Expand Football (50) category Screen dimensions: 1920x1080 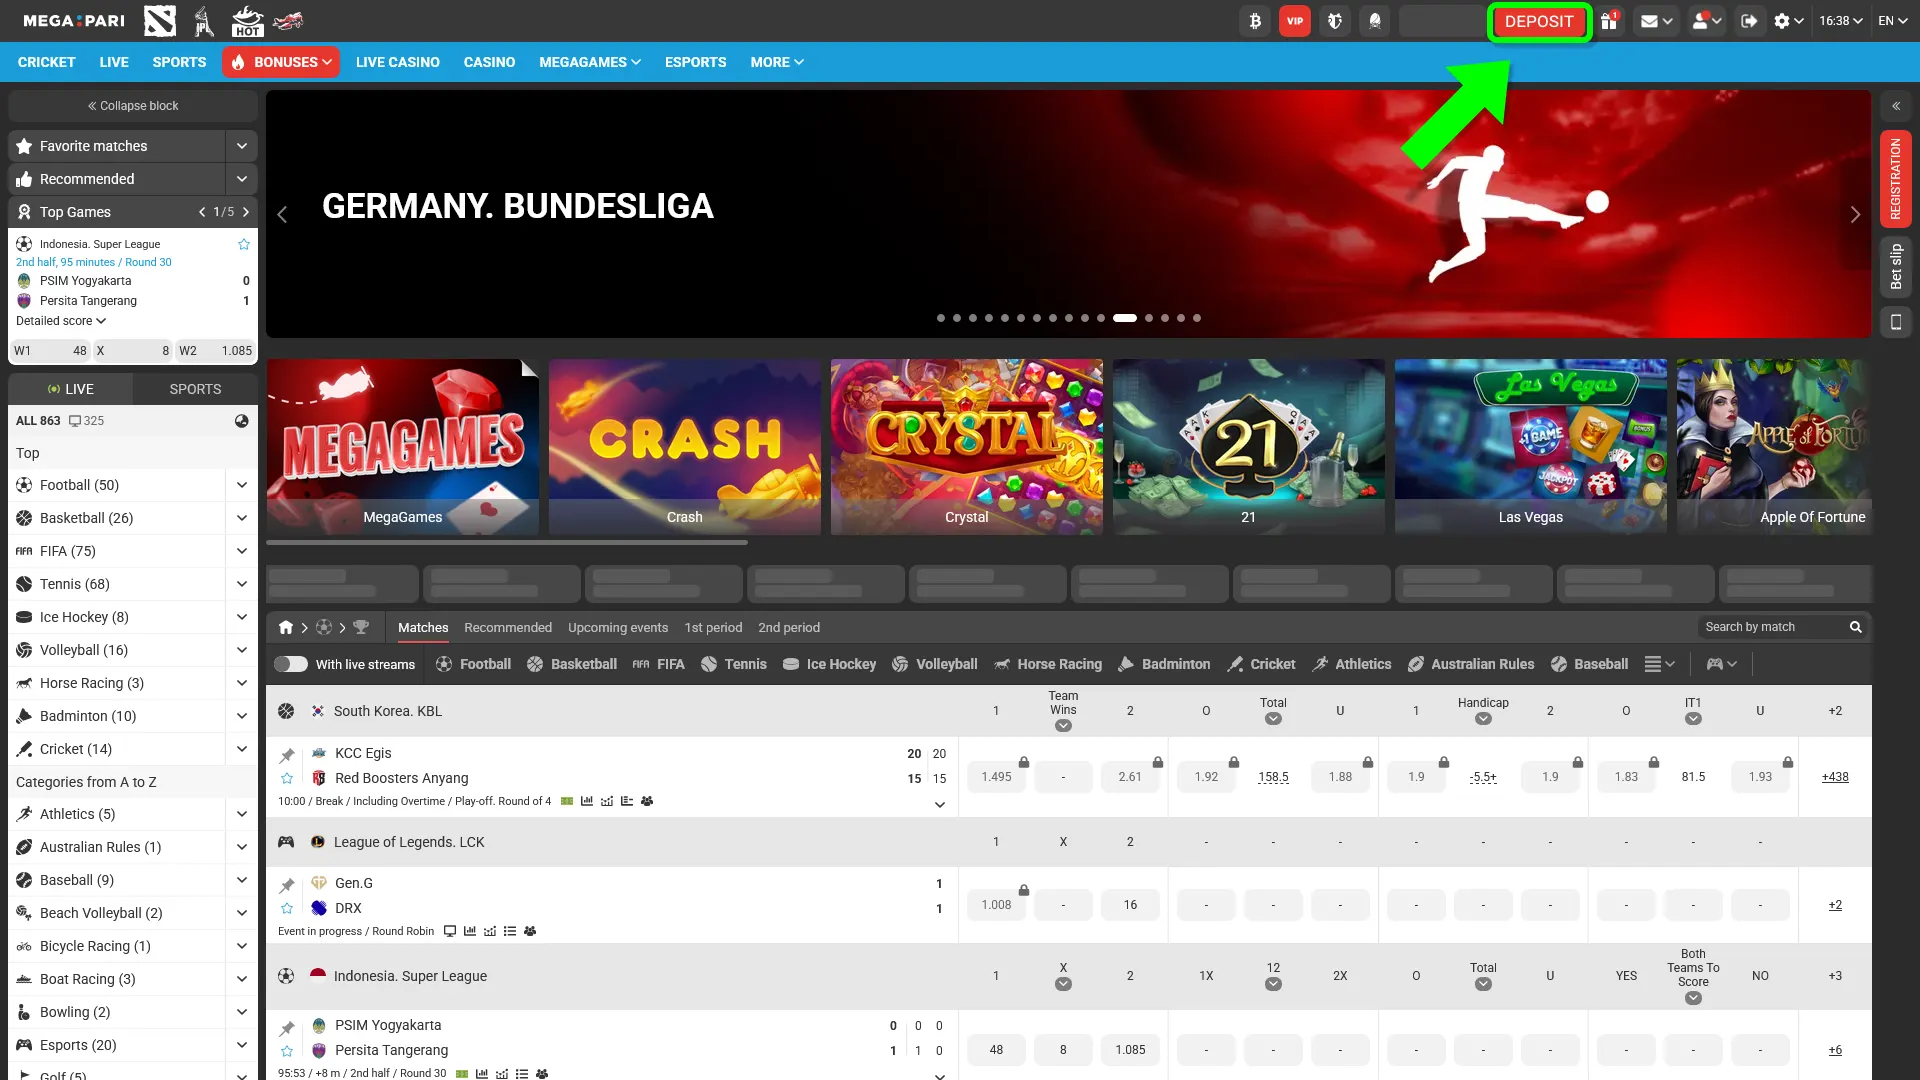point(241,485)
